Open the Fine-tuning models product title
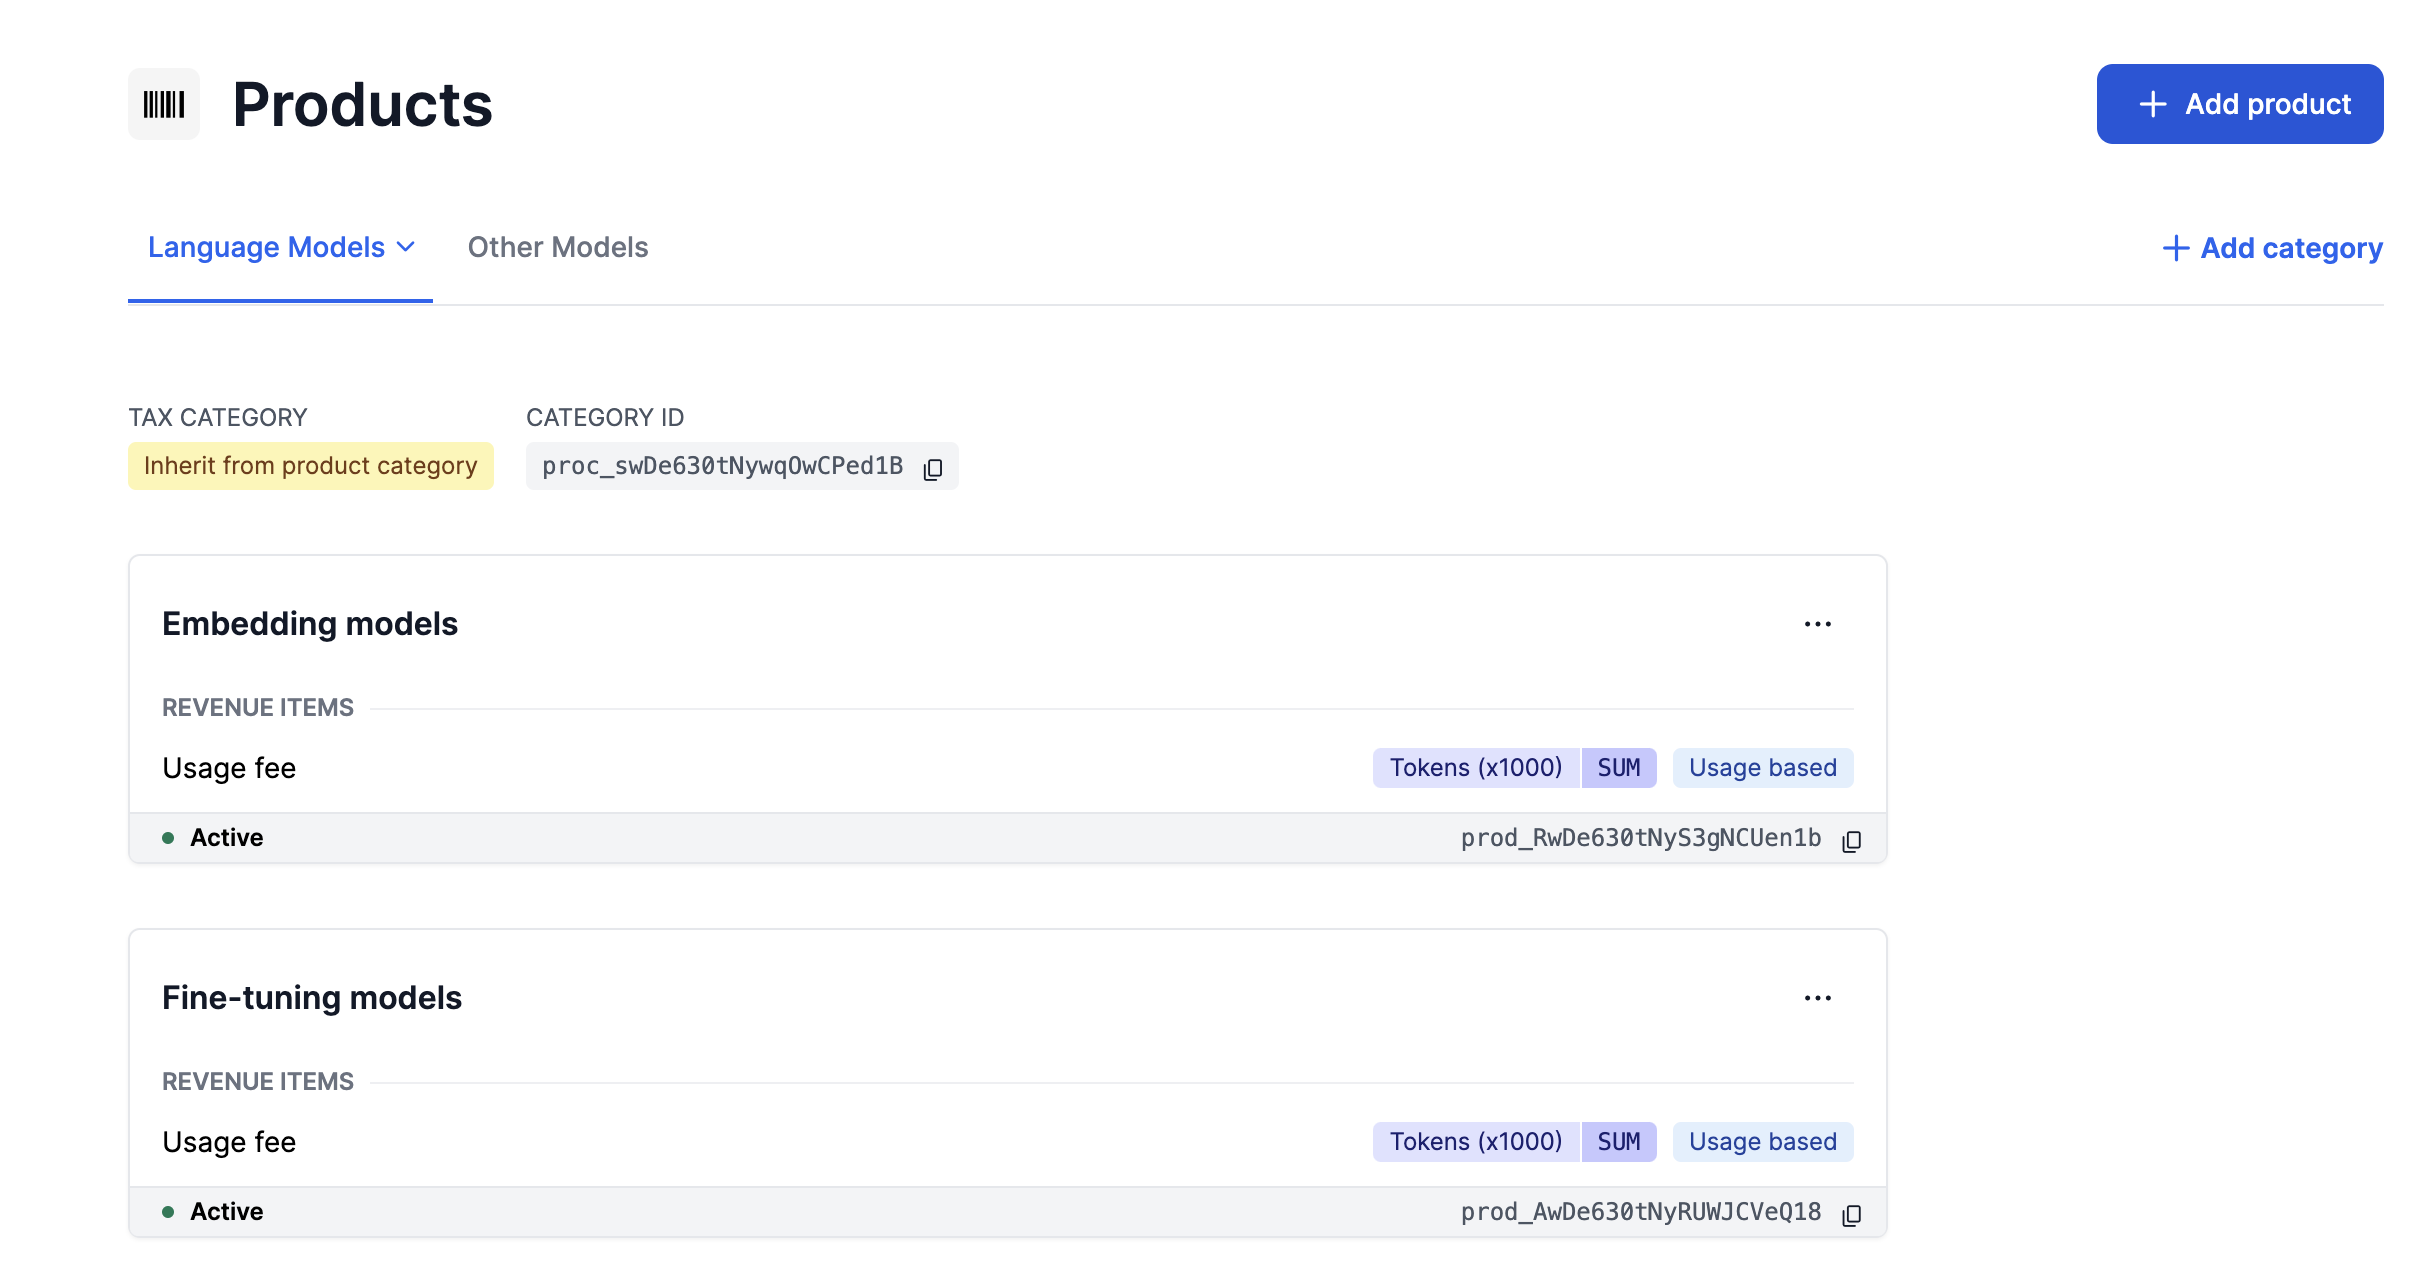The image size is (2420, 1288). pos(311,998)
